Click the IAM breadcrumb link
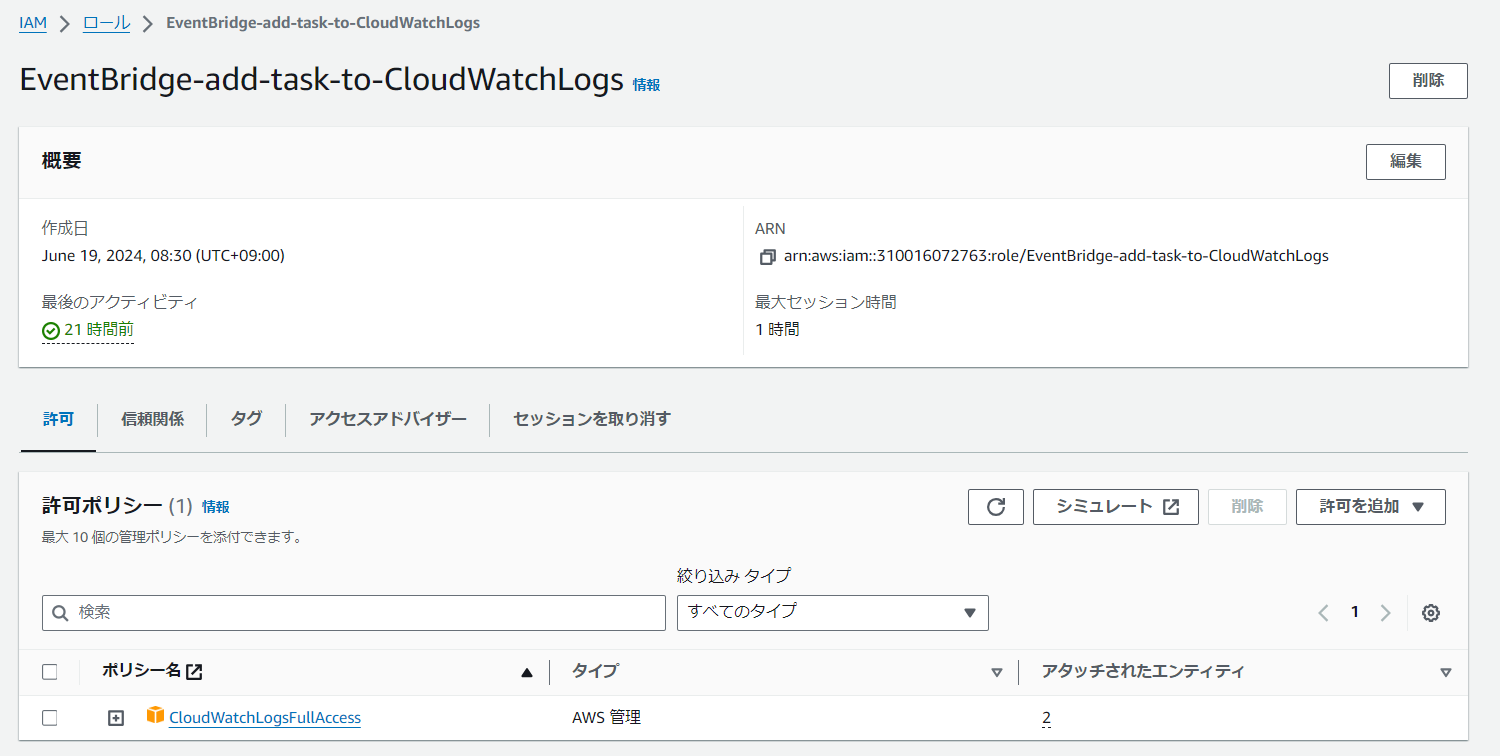The image size is (1500, 756). tap(33, 23)
